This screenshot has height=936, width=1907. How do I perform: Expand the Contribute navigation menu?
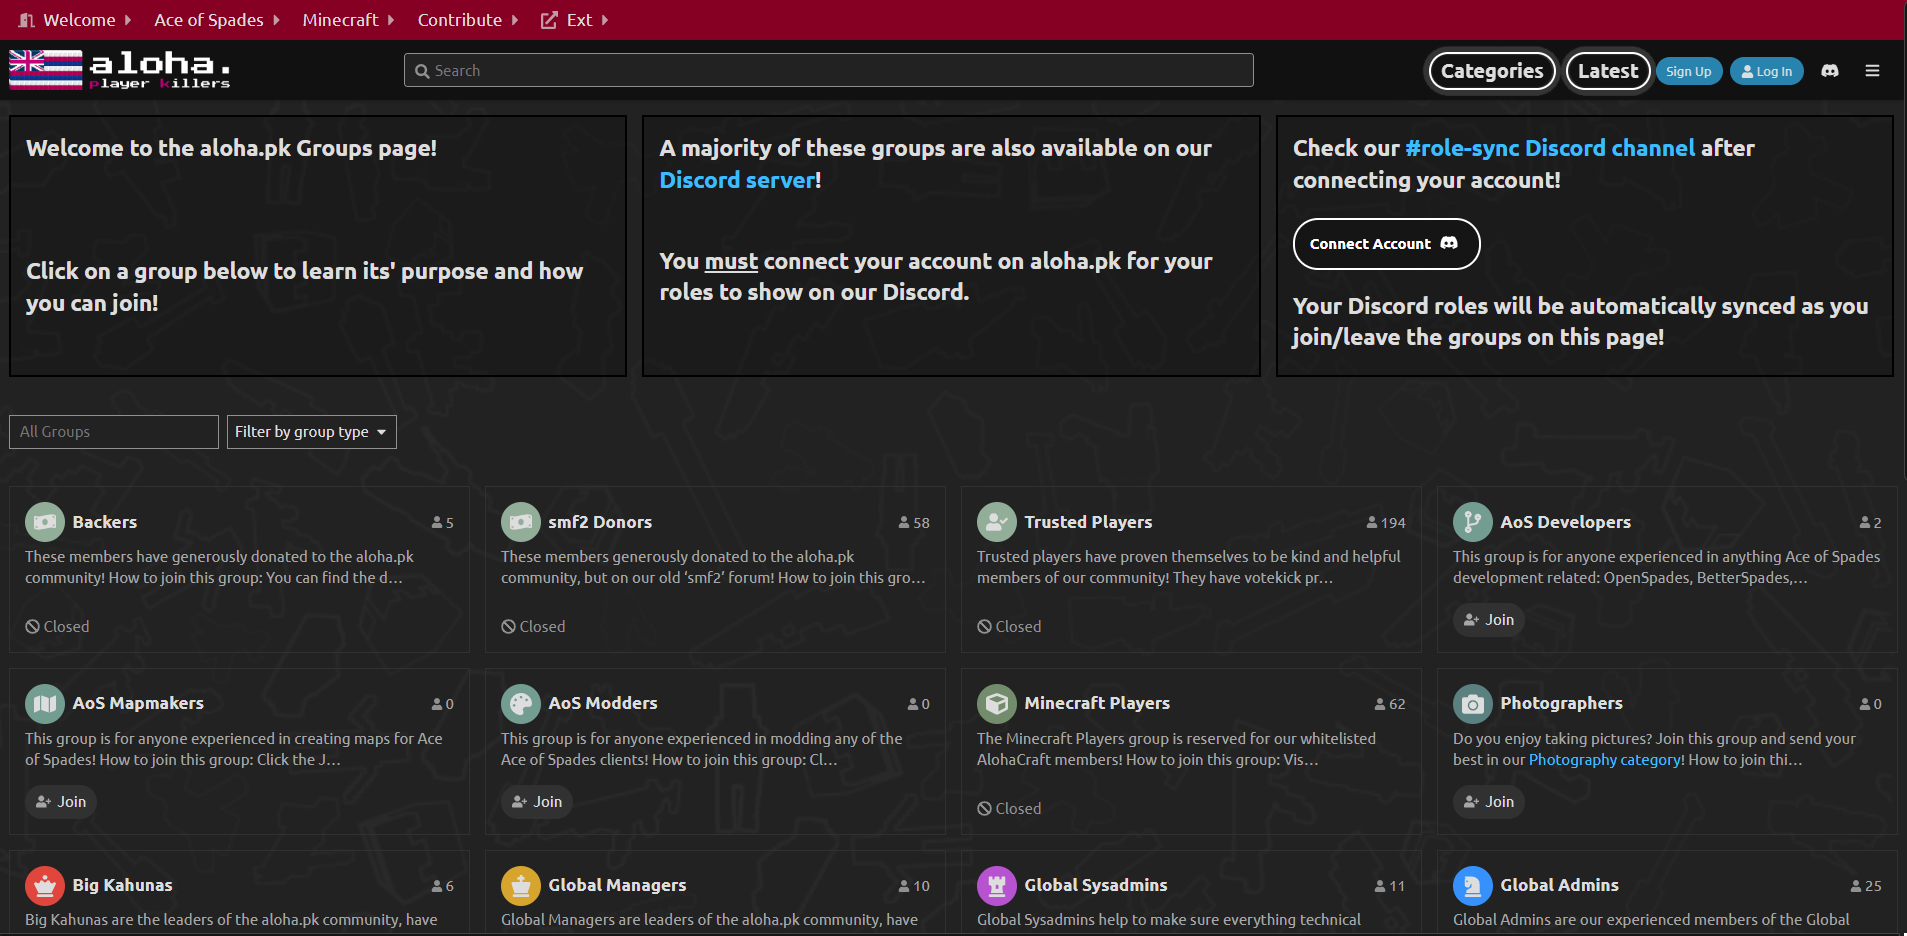pyautogui.click(x=468, y=20)
